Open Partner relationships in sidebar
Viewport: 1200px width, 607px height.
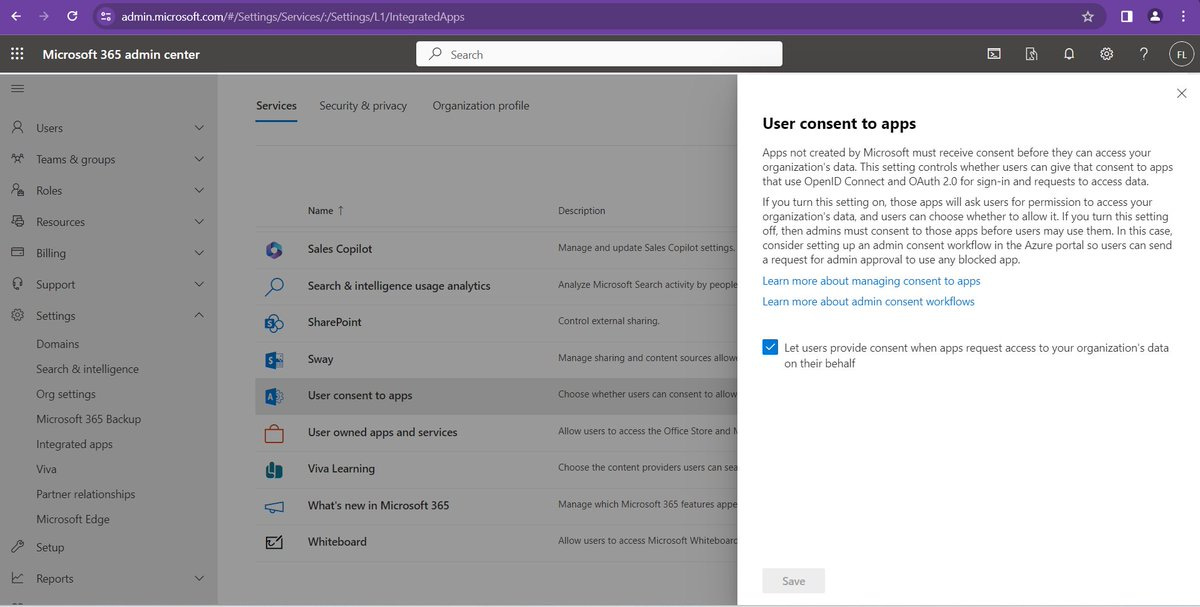[86, 494]
